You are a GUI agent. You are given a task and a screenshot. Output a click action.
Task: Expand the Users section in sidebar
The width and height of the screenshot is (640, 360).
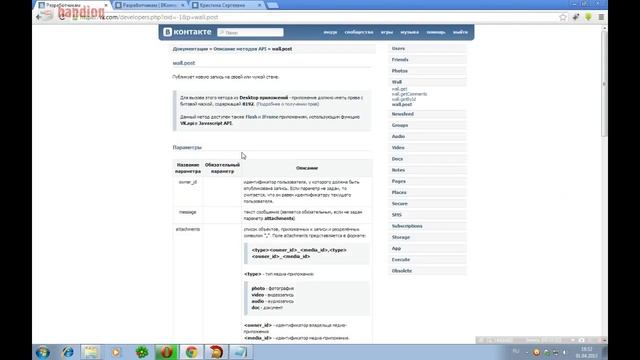[427, 49]
